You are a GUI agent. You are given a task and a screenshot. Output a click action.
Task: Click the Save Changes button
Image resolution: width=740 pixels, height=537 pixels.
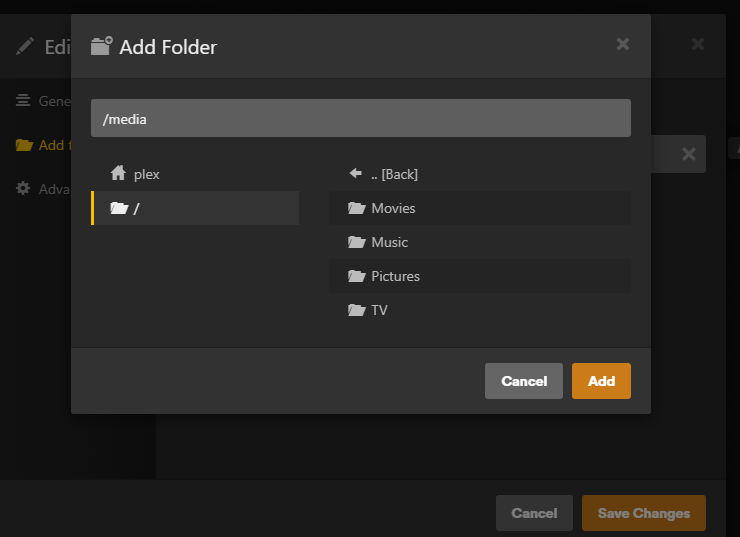point(643,513)
